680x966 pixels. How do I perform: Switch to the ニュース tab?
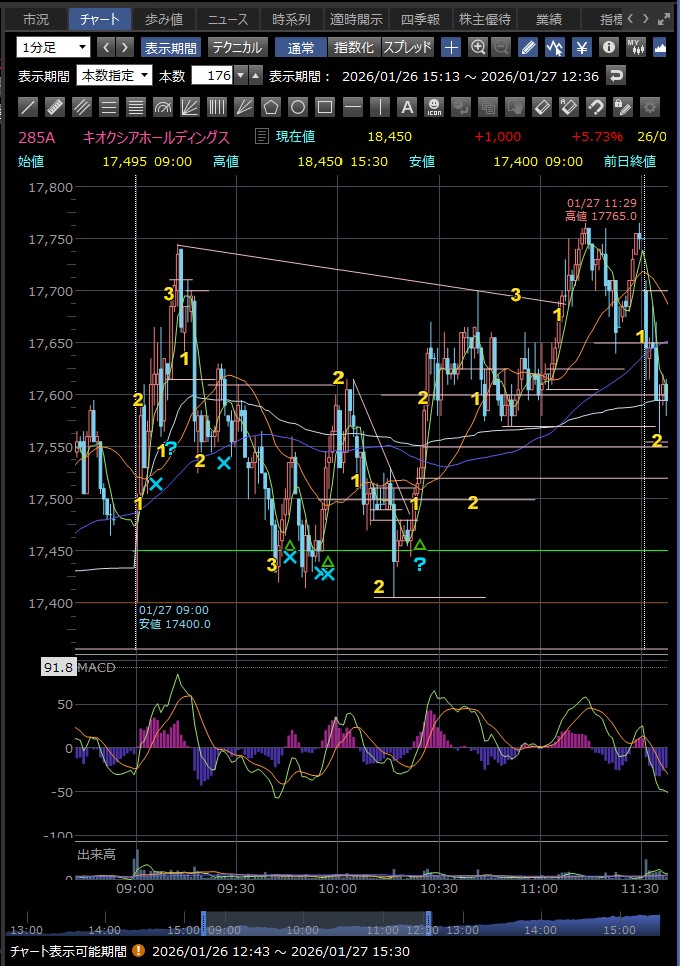click(228, 19)
